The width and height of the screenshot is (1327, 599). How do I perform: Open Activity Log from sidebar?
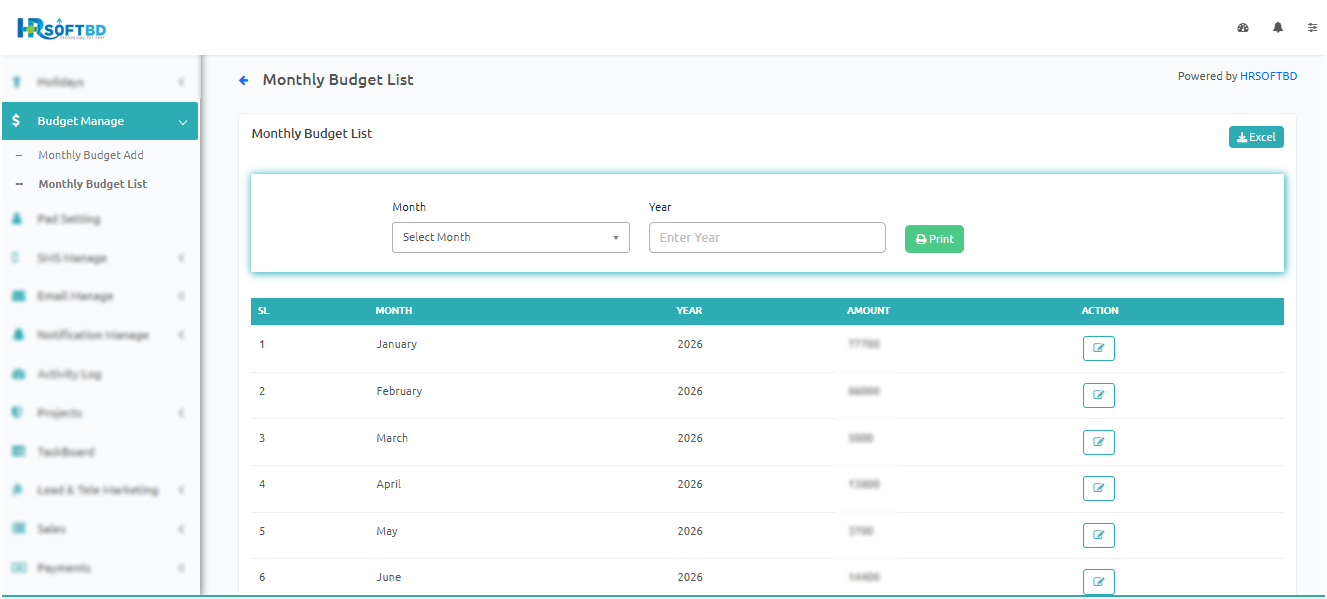point(69,374)
